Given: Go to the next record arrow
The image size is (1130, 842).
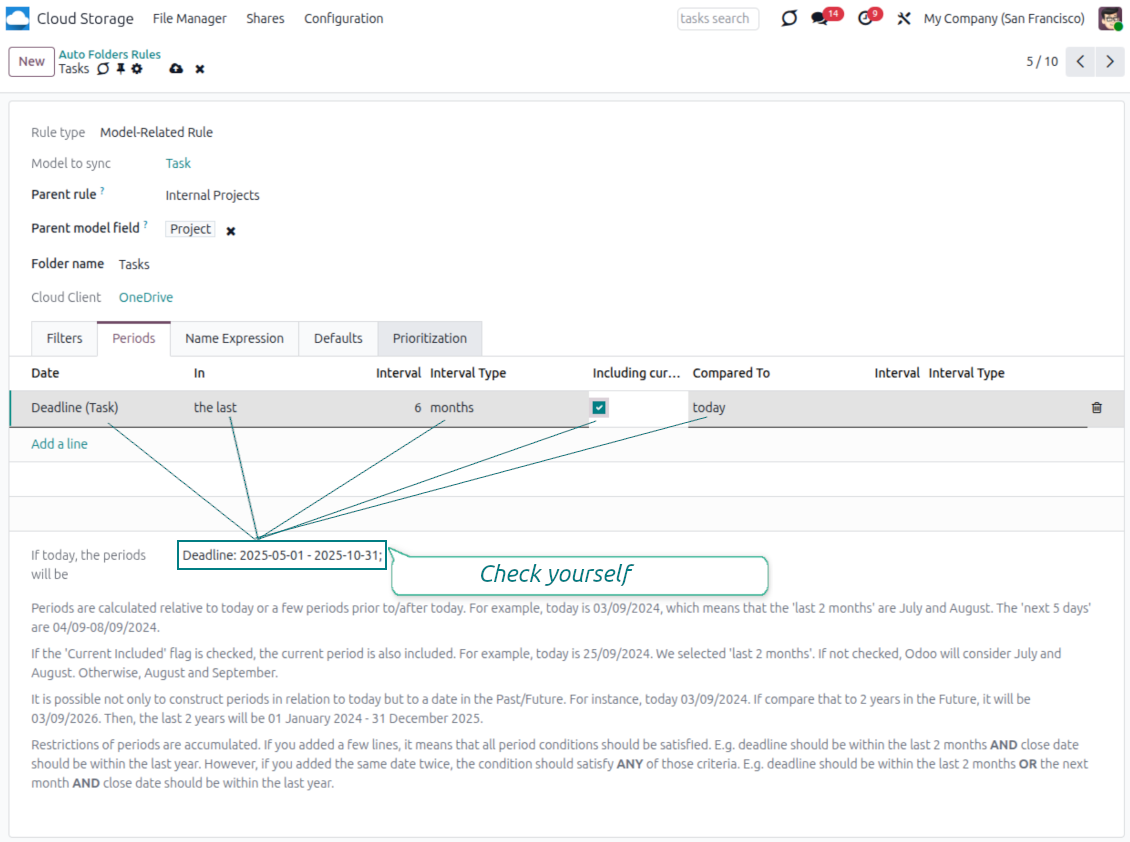Looking at the screenshot, I should click(1110, 62).
